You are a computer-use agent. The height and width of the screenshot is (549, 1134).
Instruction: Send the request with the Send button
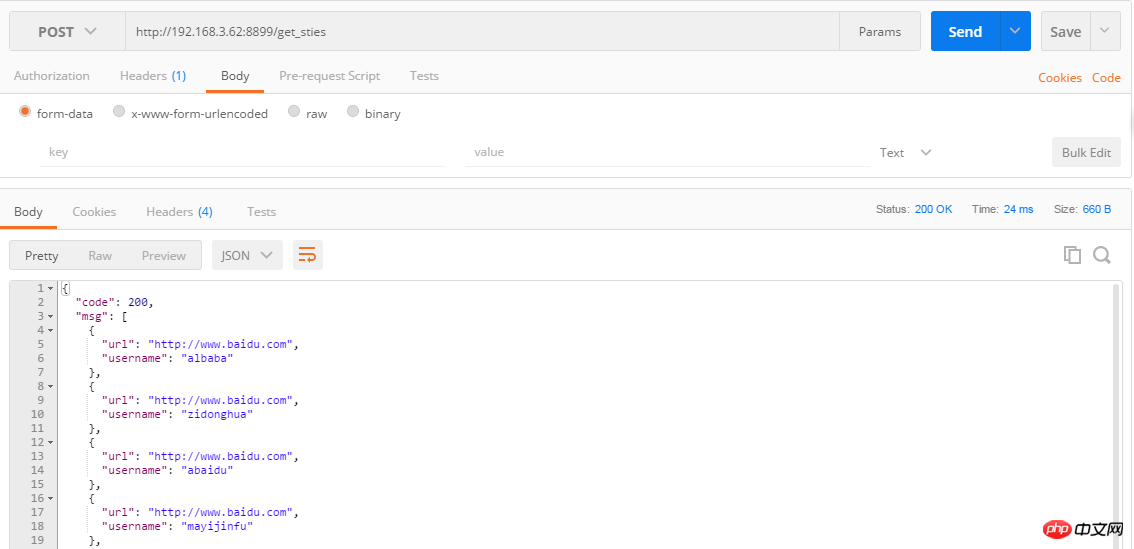coord(965,31)
